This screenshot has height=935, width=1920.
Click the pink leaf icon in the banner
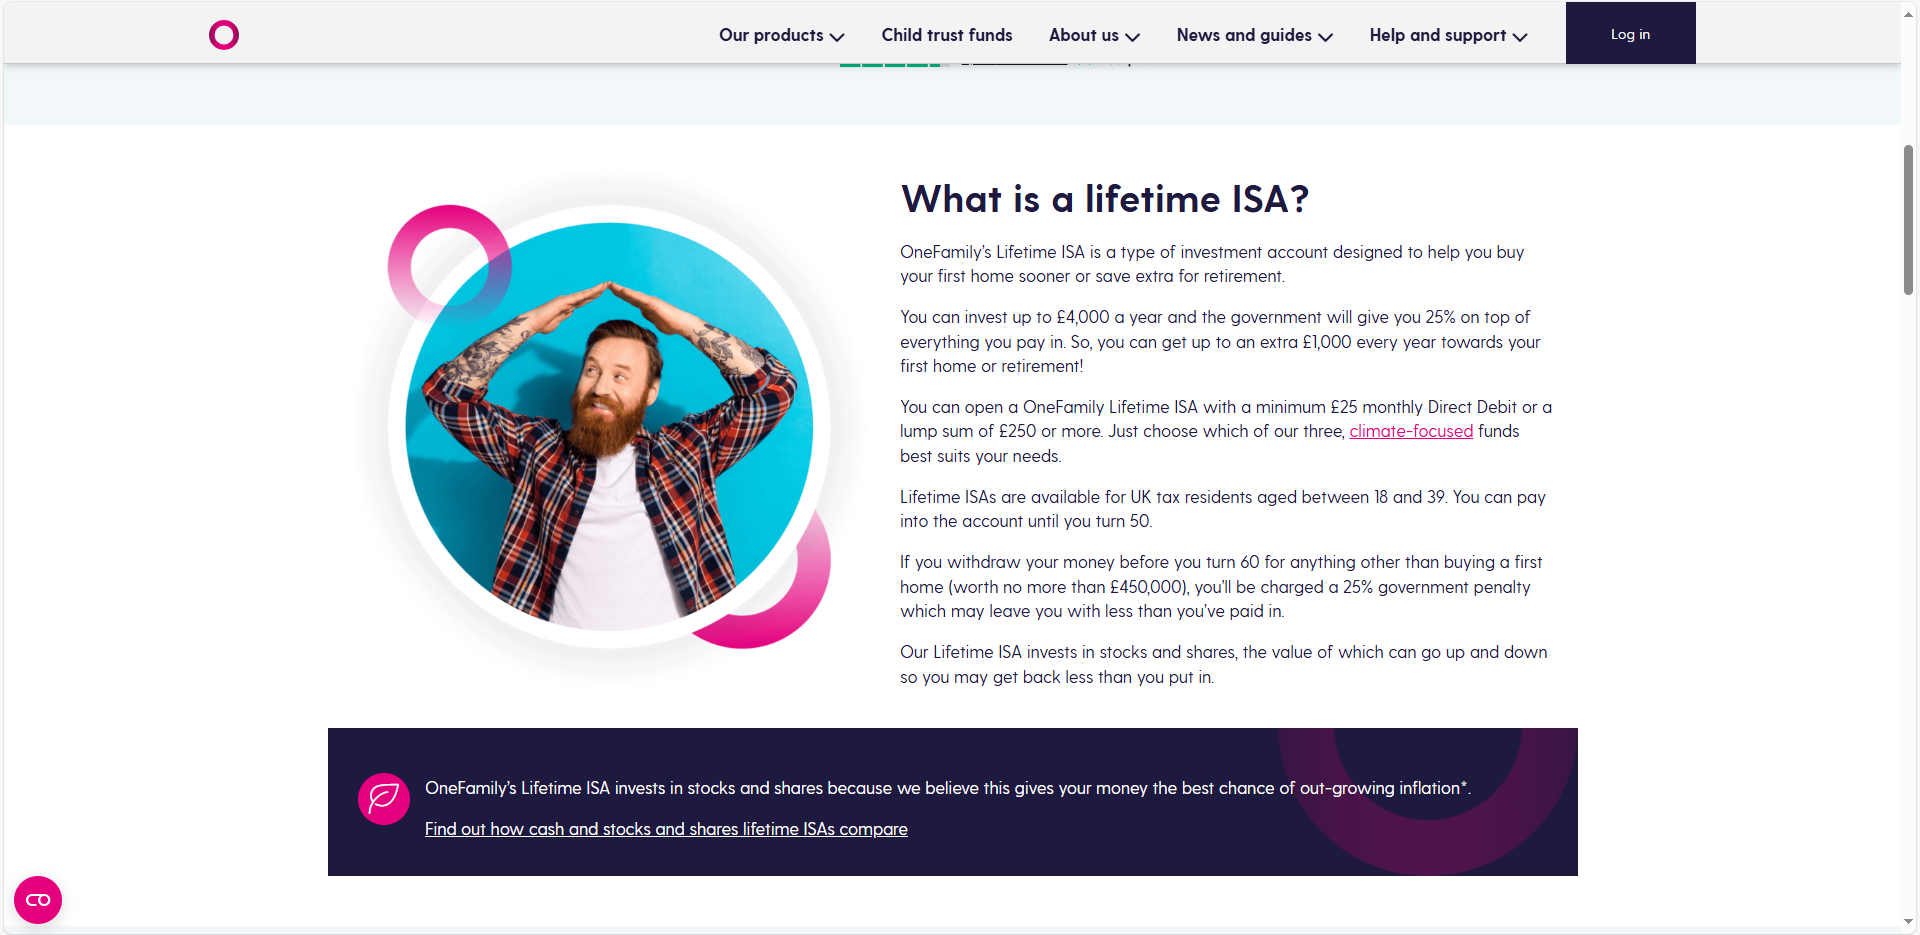pos(384,799)
